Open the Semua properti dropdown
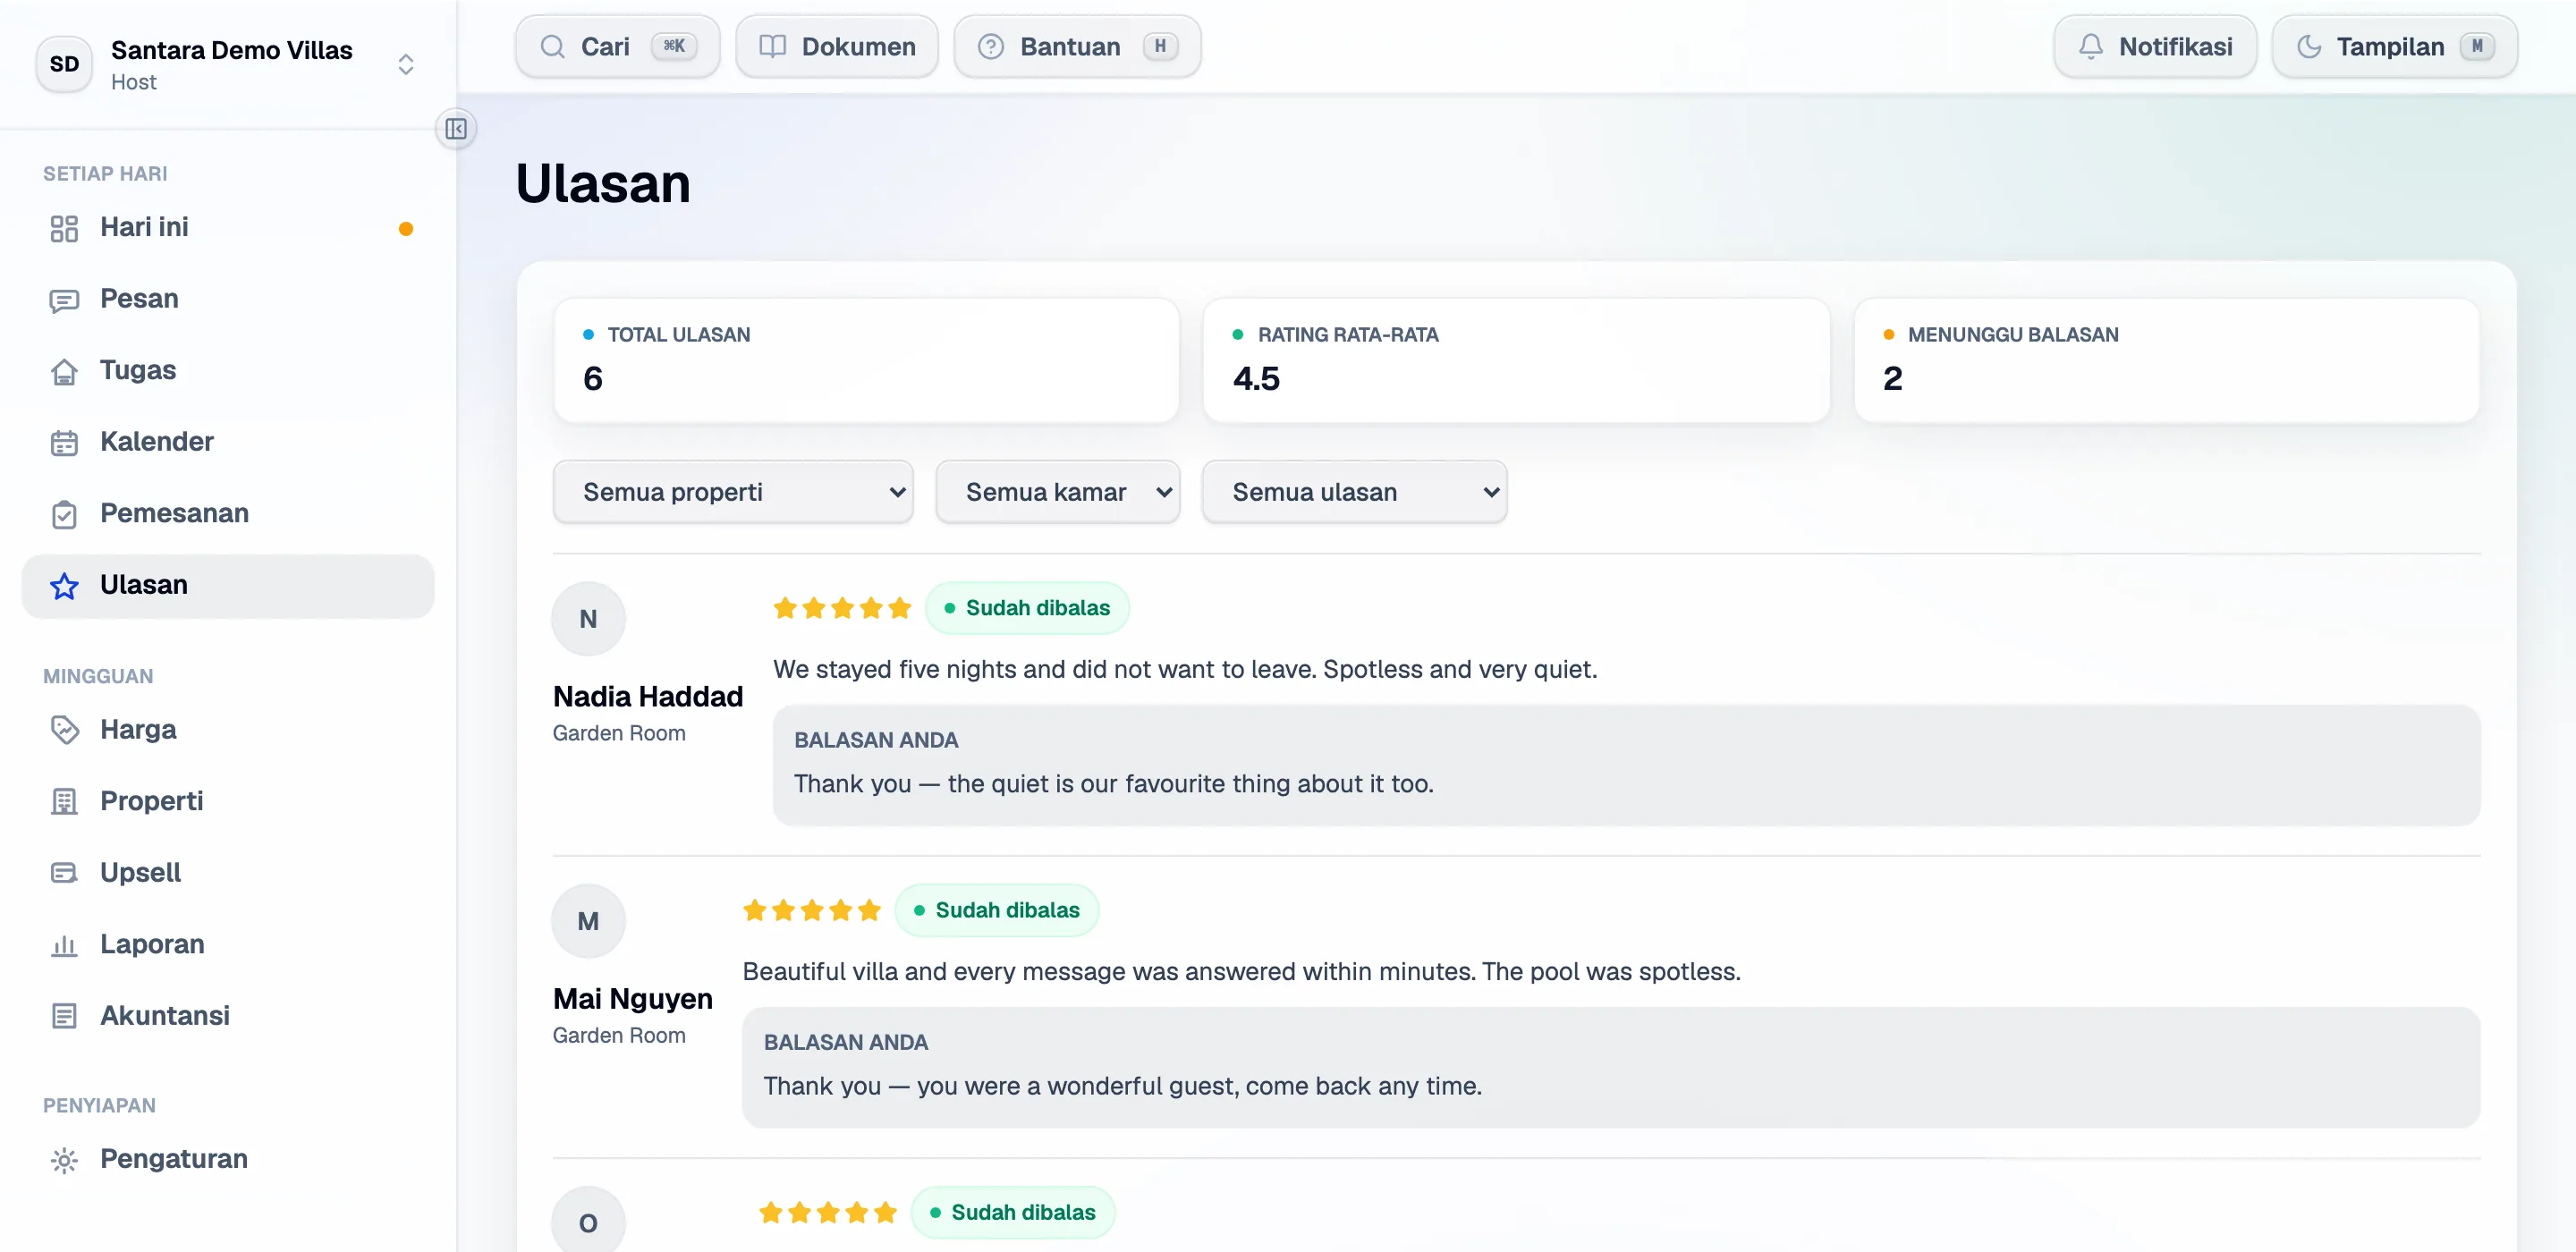The height and width of the screenshot is (1252, 2576). point(733,492)
